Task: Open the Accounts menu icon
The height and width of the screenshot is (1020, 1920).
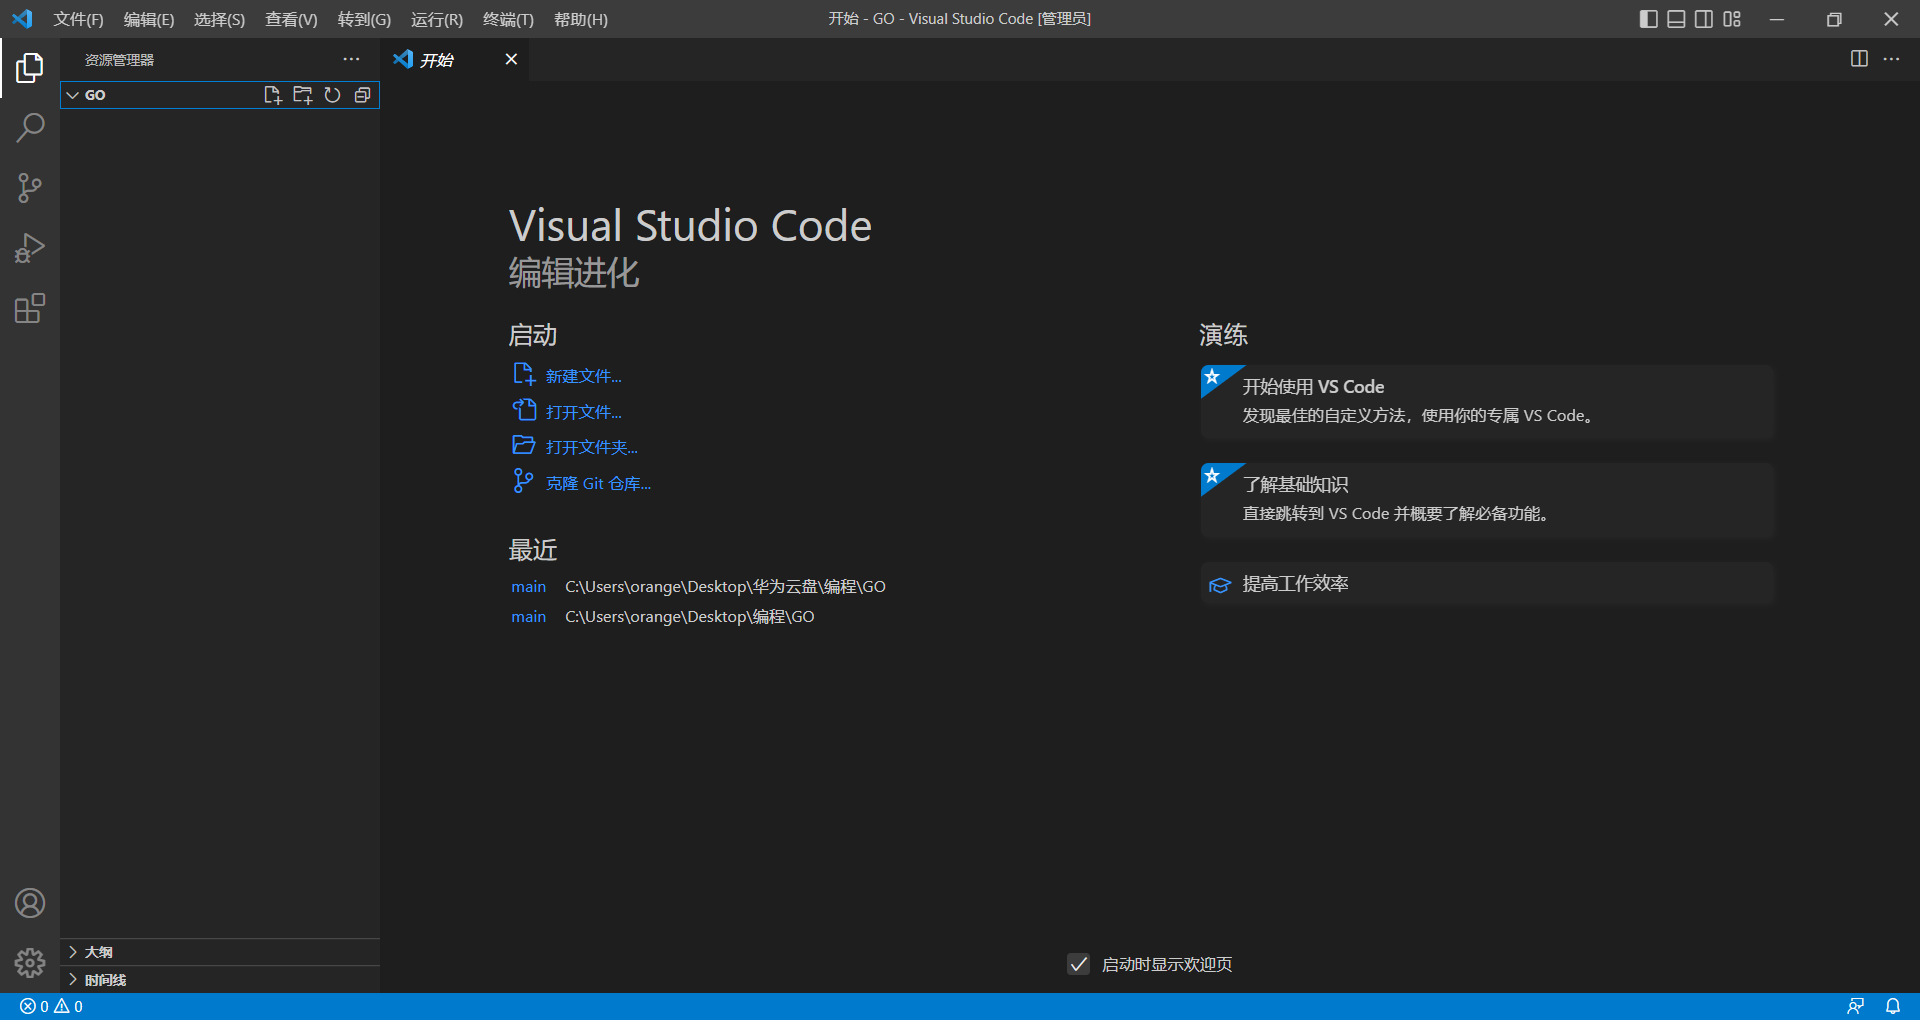Action: coord(30,903)
